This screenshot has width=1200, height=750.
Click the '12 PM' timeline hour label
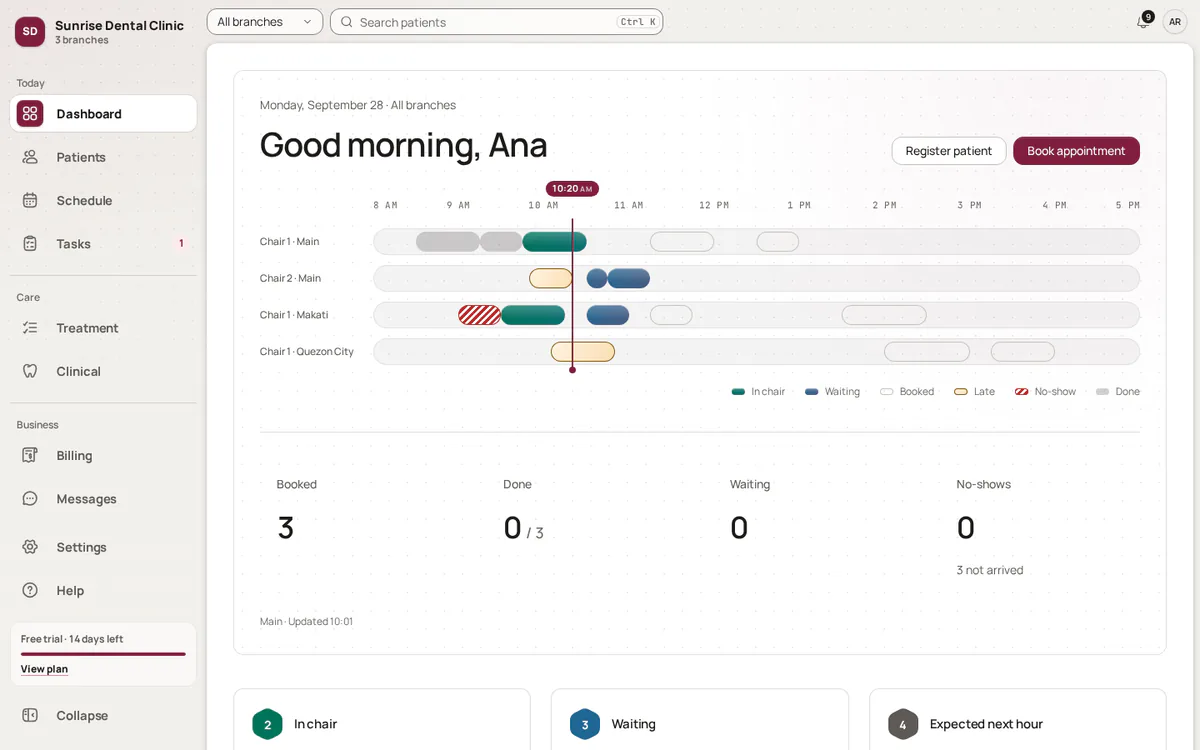coord(714,205)
